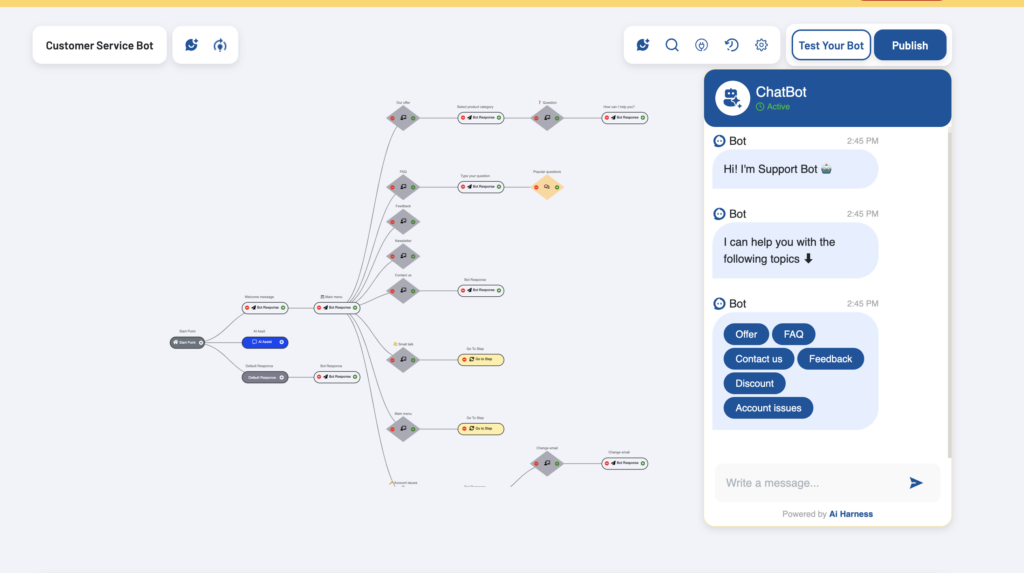Image resolution: width=1024 pixels, height=573 pixels.
Task: Choose the Offer quick reply
Action: point(746,335)
